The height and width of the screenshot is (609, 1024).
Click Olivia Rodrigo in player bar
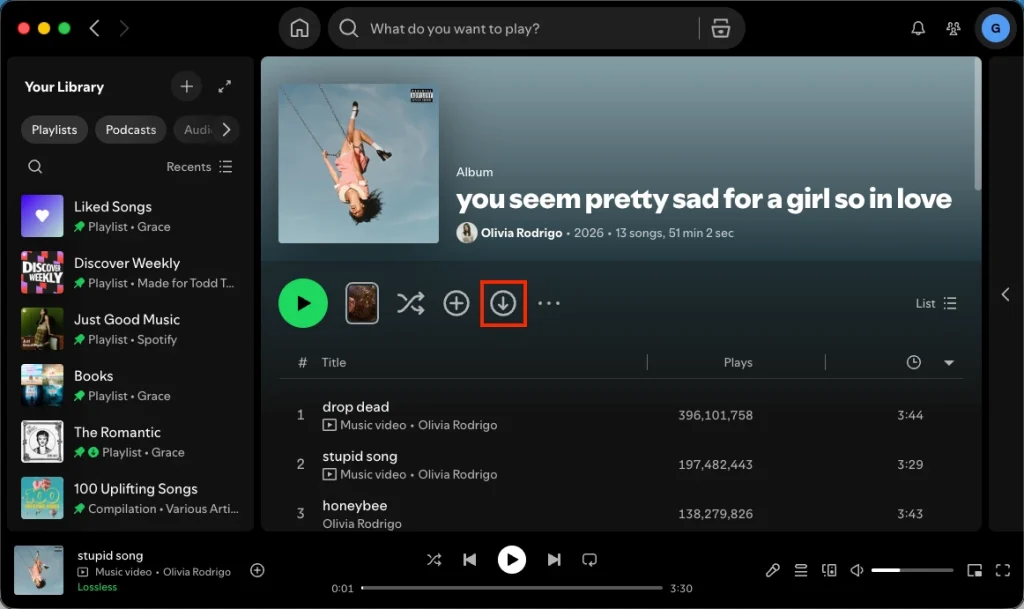point(197,572)
